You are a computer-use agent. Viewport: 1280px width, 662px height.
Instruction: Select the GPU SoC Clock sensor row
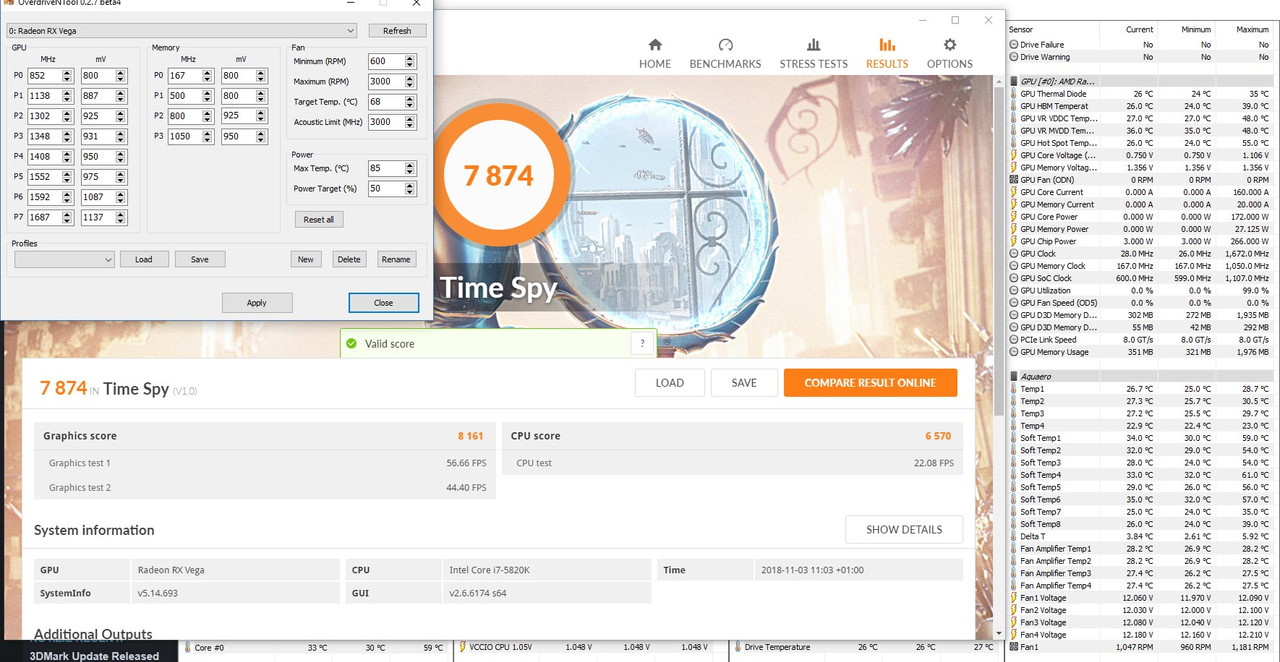pyautogui.click(x=1140, y=278)
